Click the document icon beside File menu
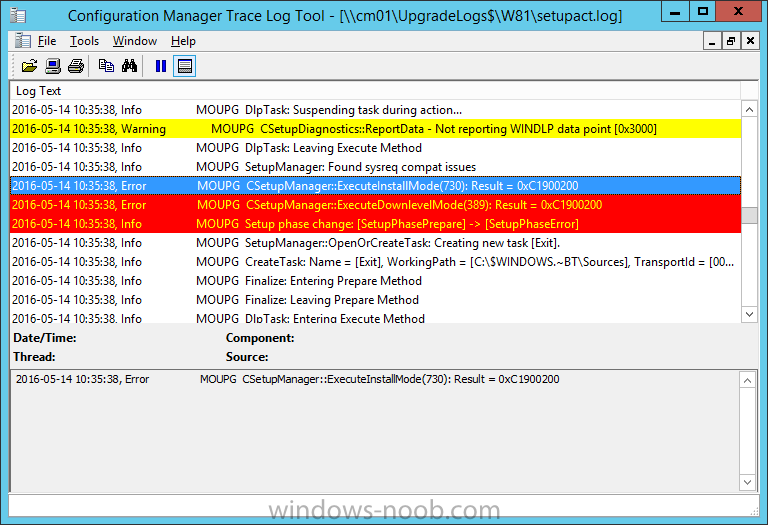 coord(23,41)
